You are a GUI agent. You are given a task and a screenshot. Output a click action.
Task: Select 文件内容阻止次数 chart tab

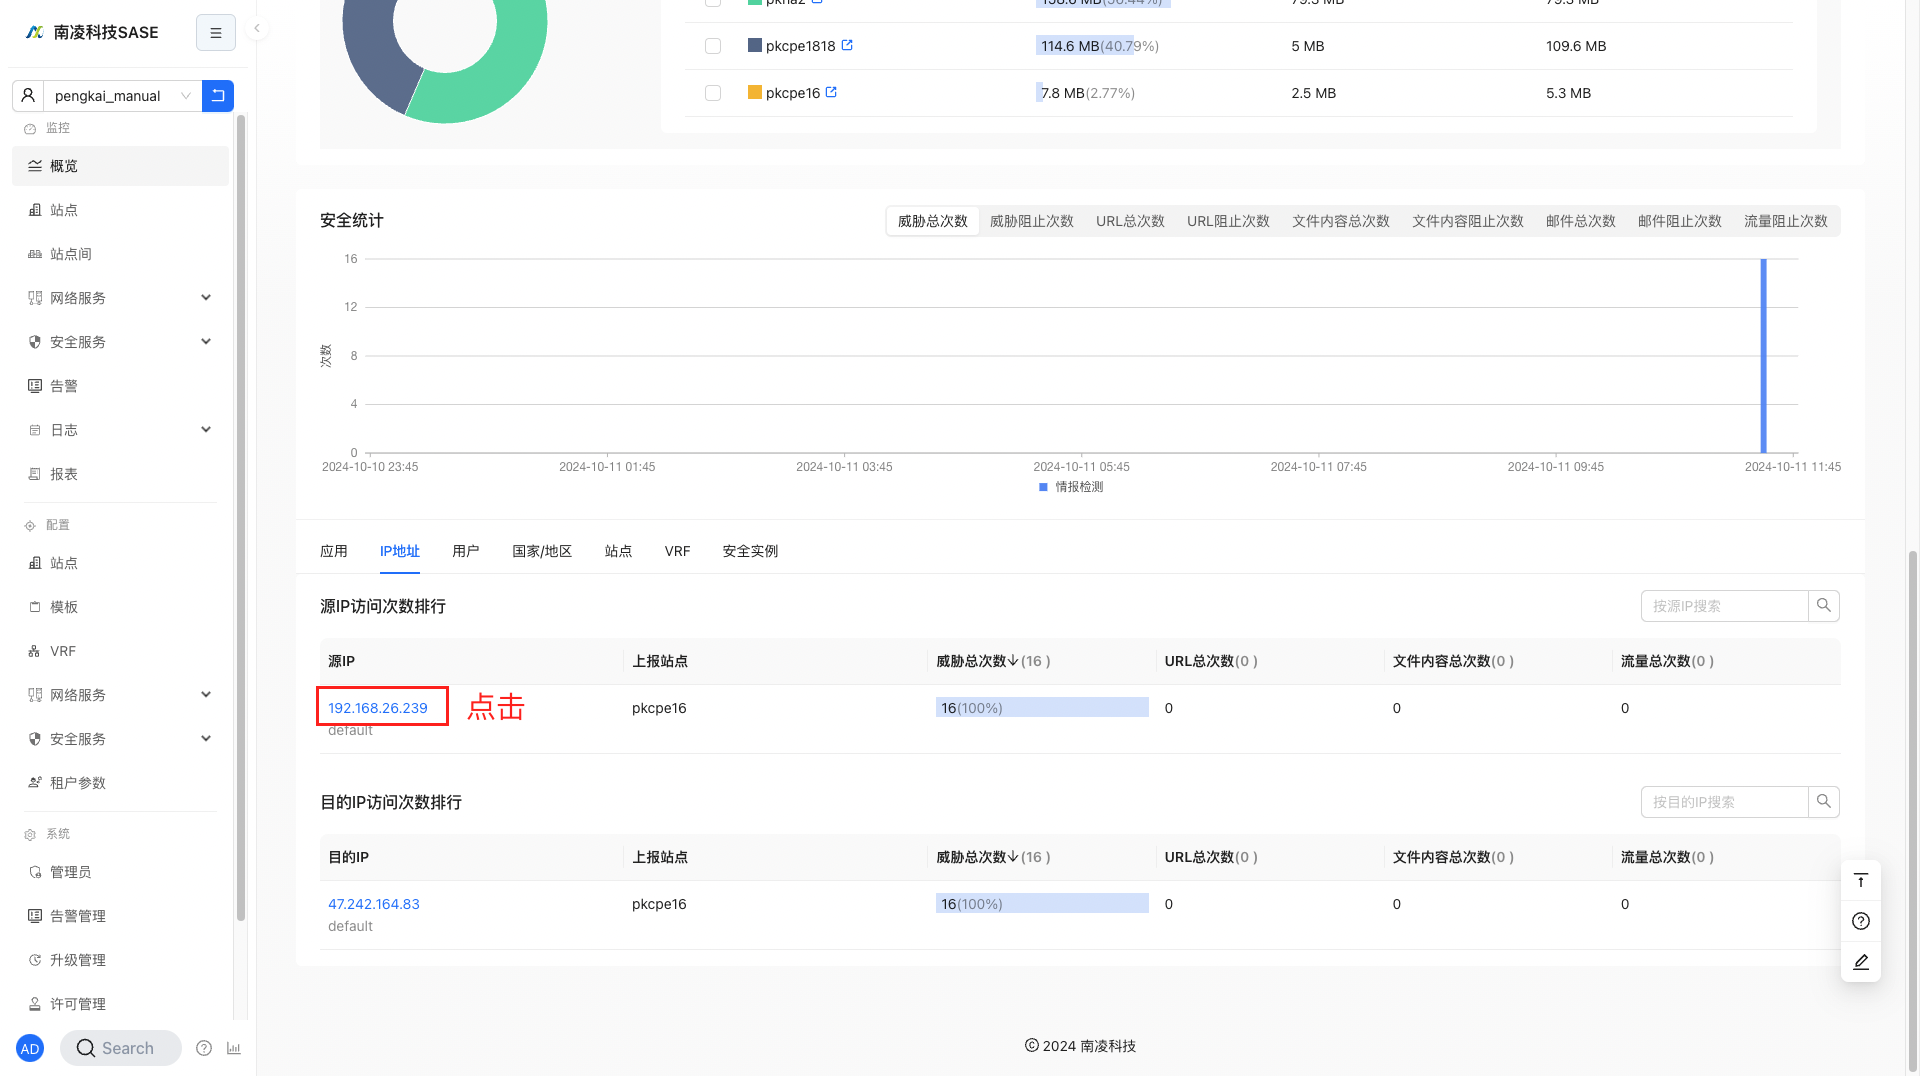[1468, 221]
